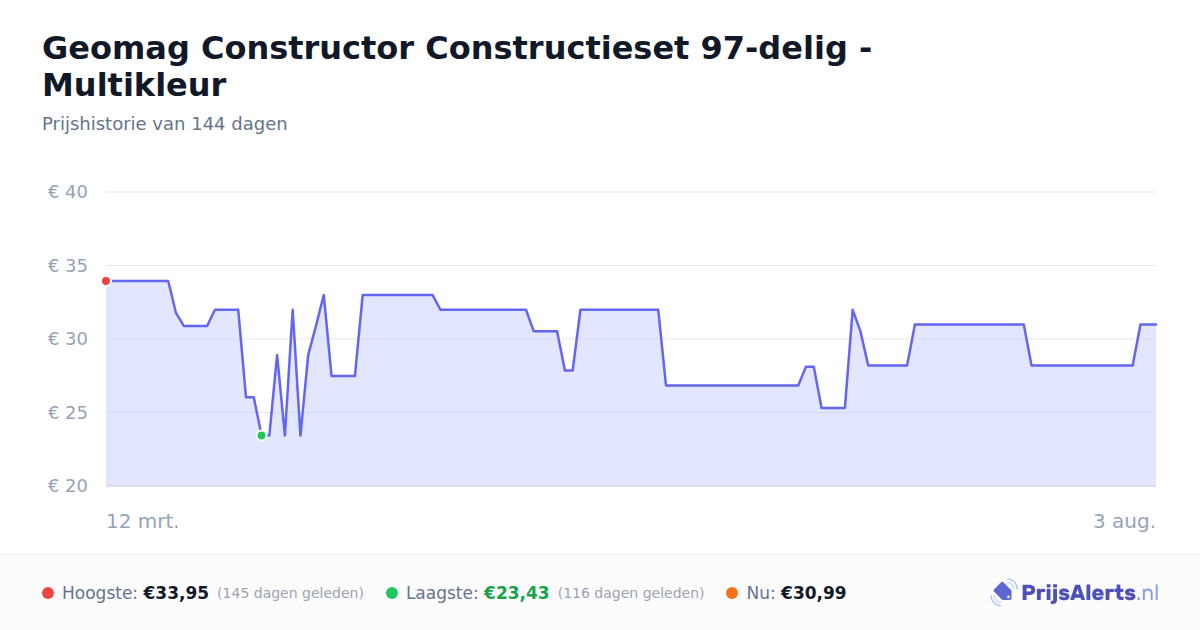Viewport: 1200px width, 630px height.
Task: Open the PrijsAlerts.nl brand link
Action: 1074,593
